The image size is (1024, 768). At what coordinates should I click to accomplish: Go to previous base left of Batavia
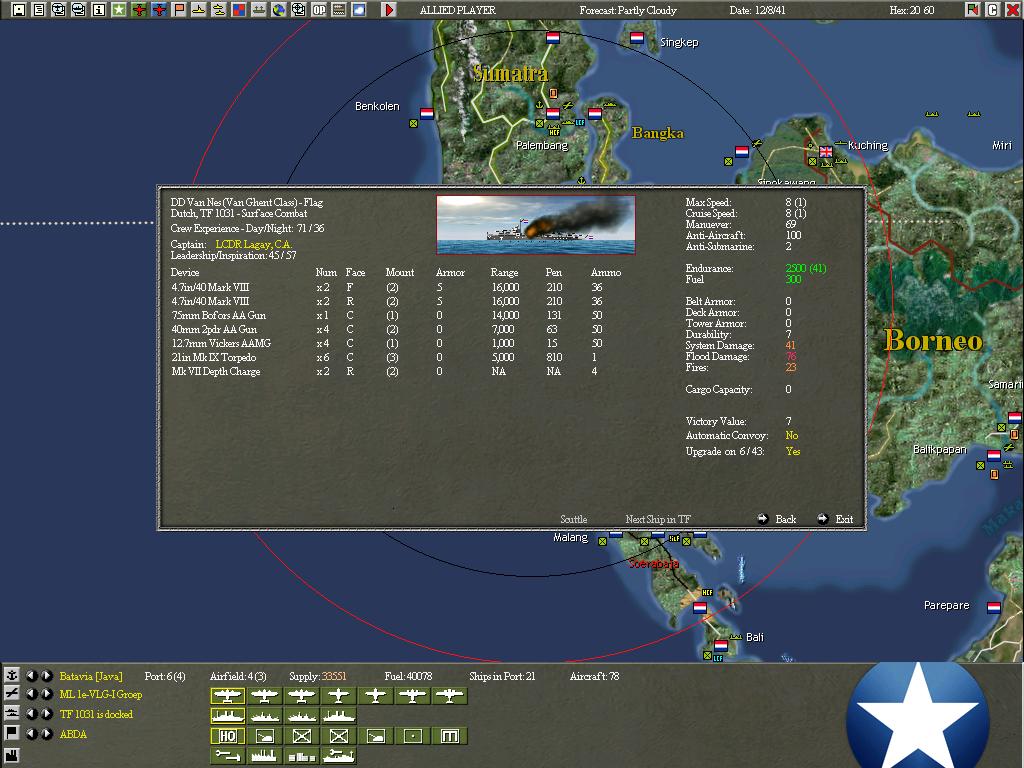click(31, 675)
